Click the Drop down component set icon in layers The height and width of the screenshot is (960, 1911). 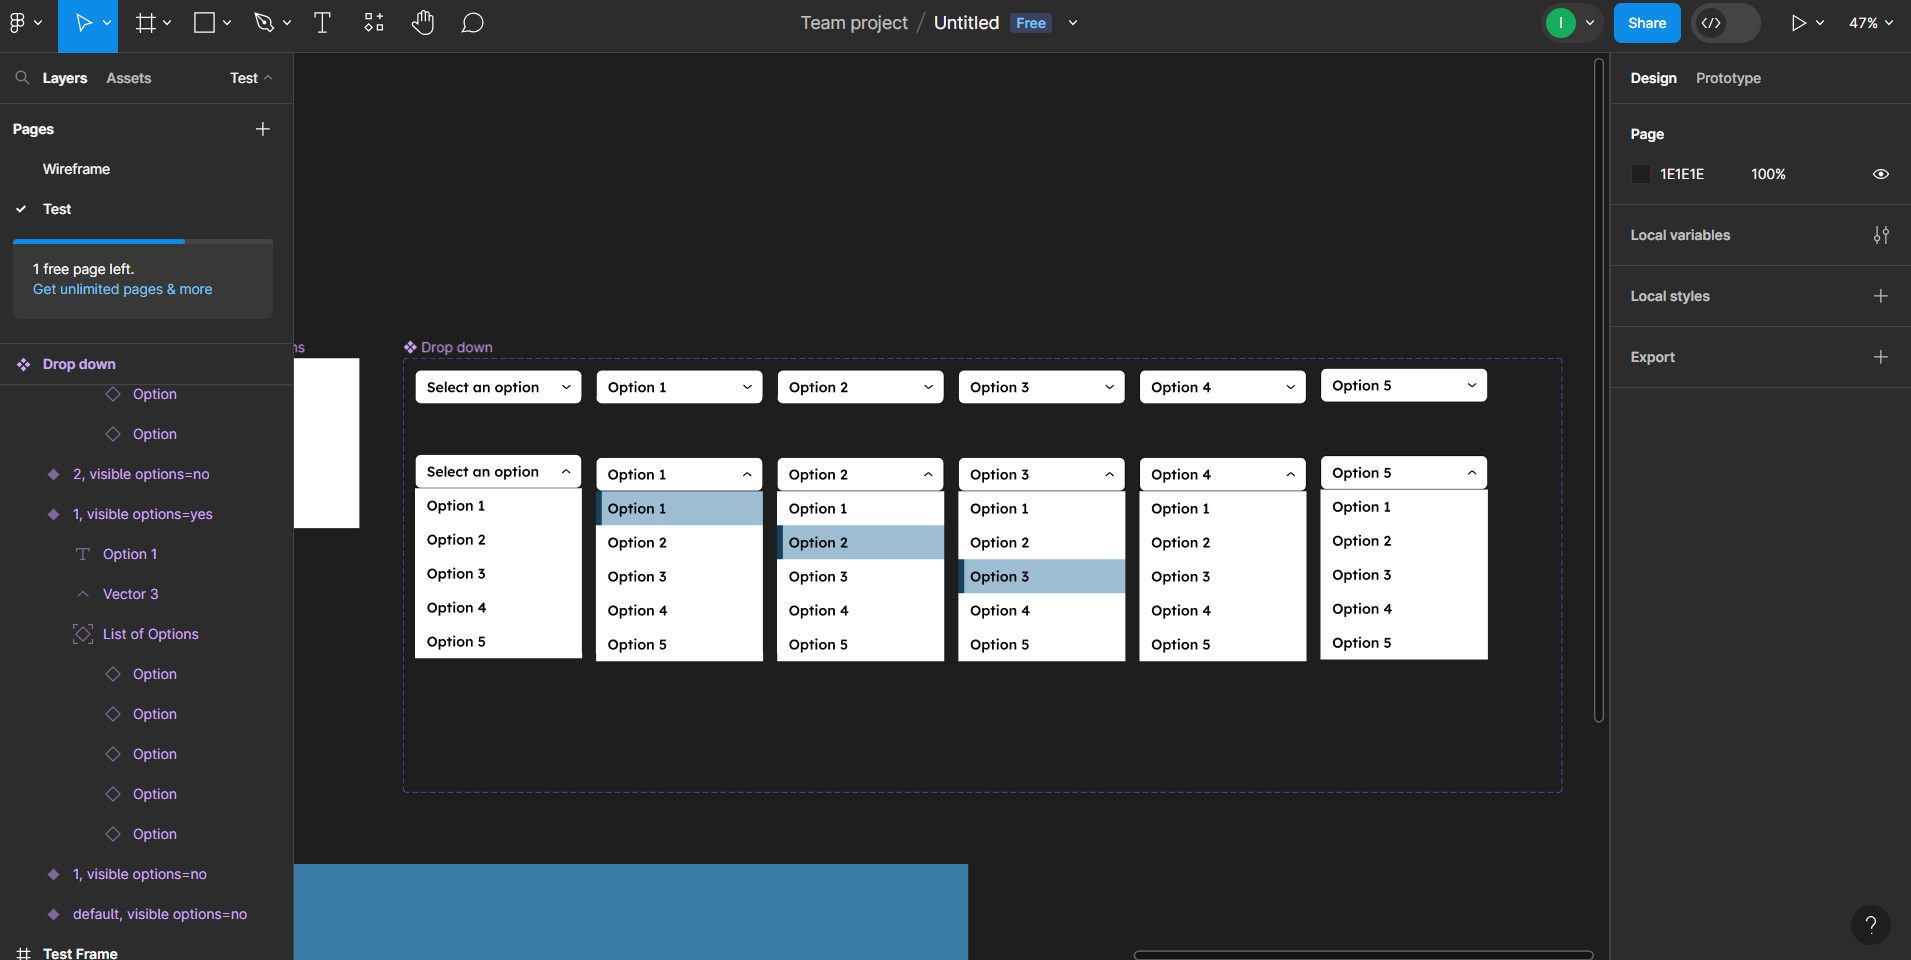23,364
